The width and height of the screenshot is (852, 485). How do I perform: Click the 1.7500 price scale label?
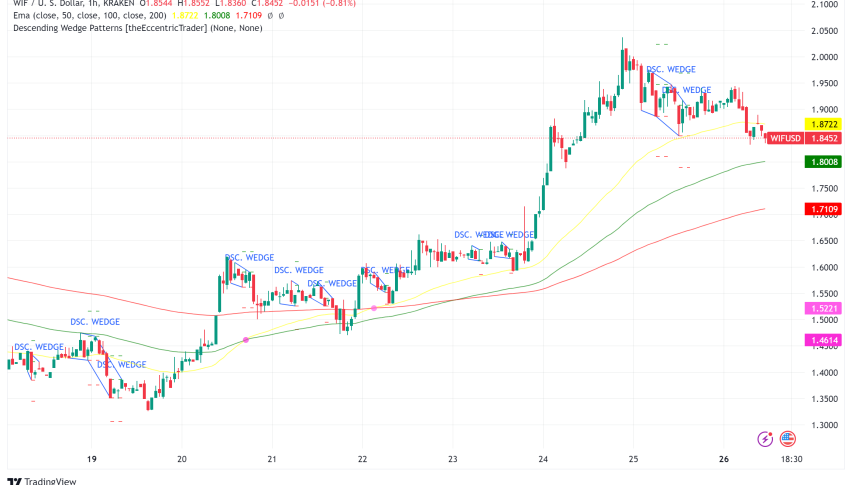pyautogui.click(x=824, y=188)
